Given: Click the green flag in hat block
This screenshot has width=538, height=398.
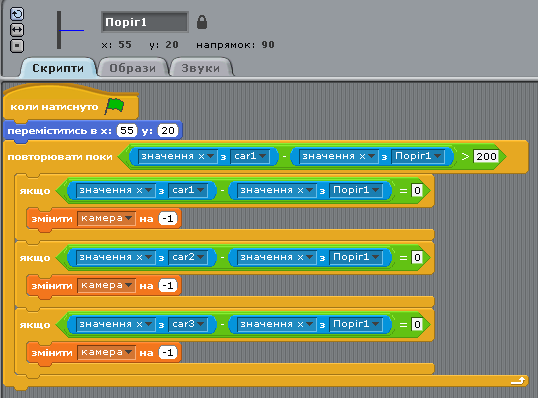Looking at the screenshot, I should pyautogui.click(x=115, y=106).
